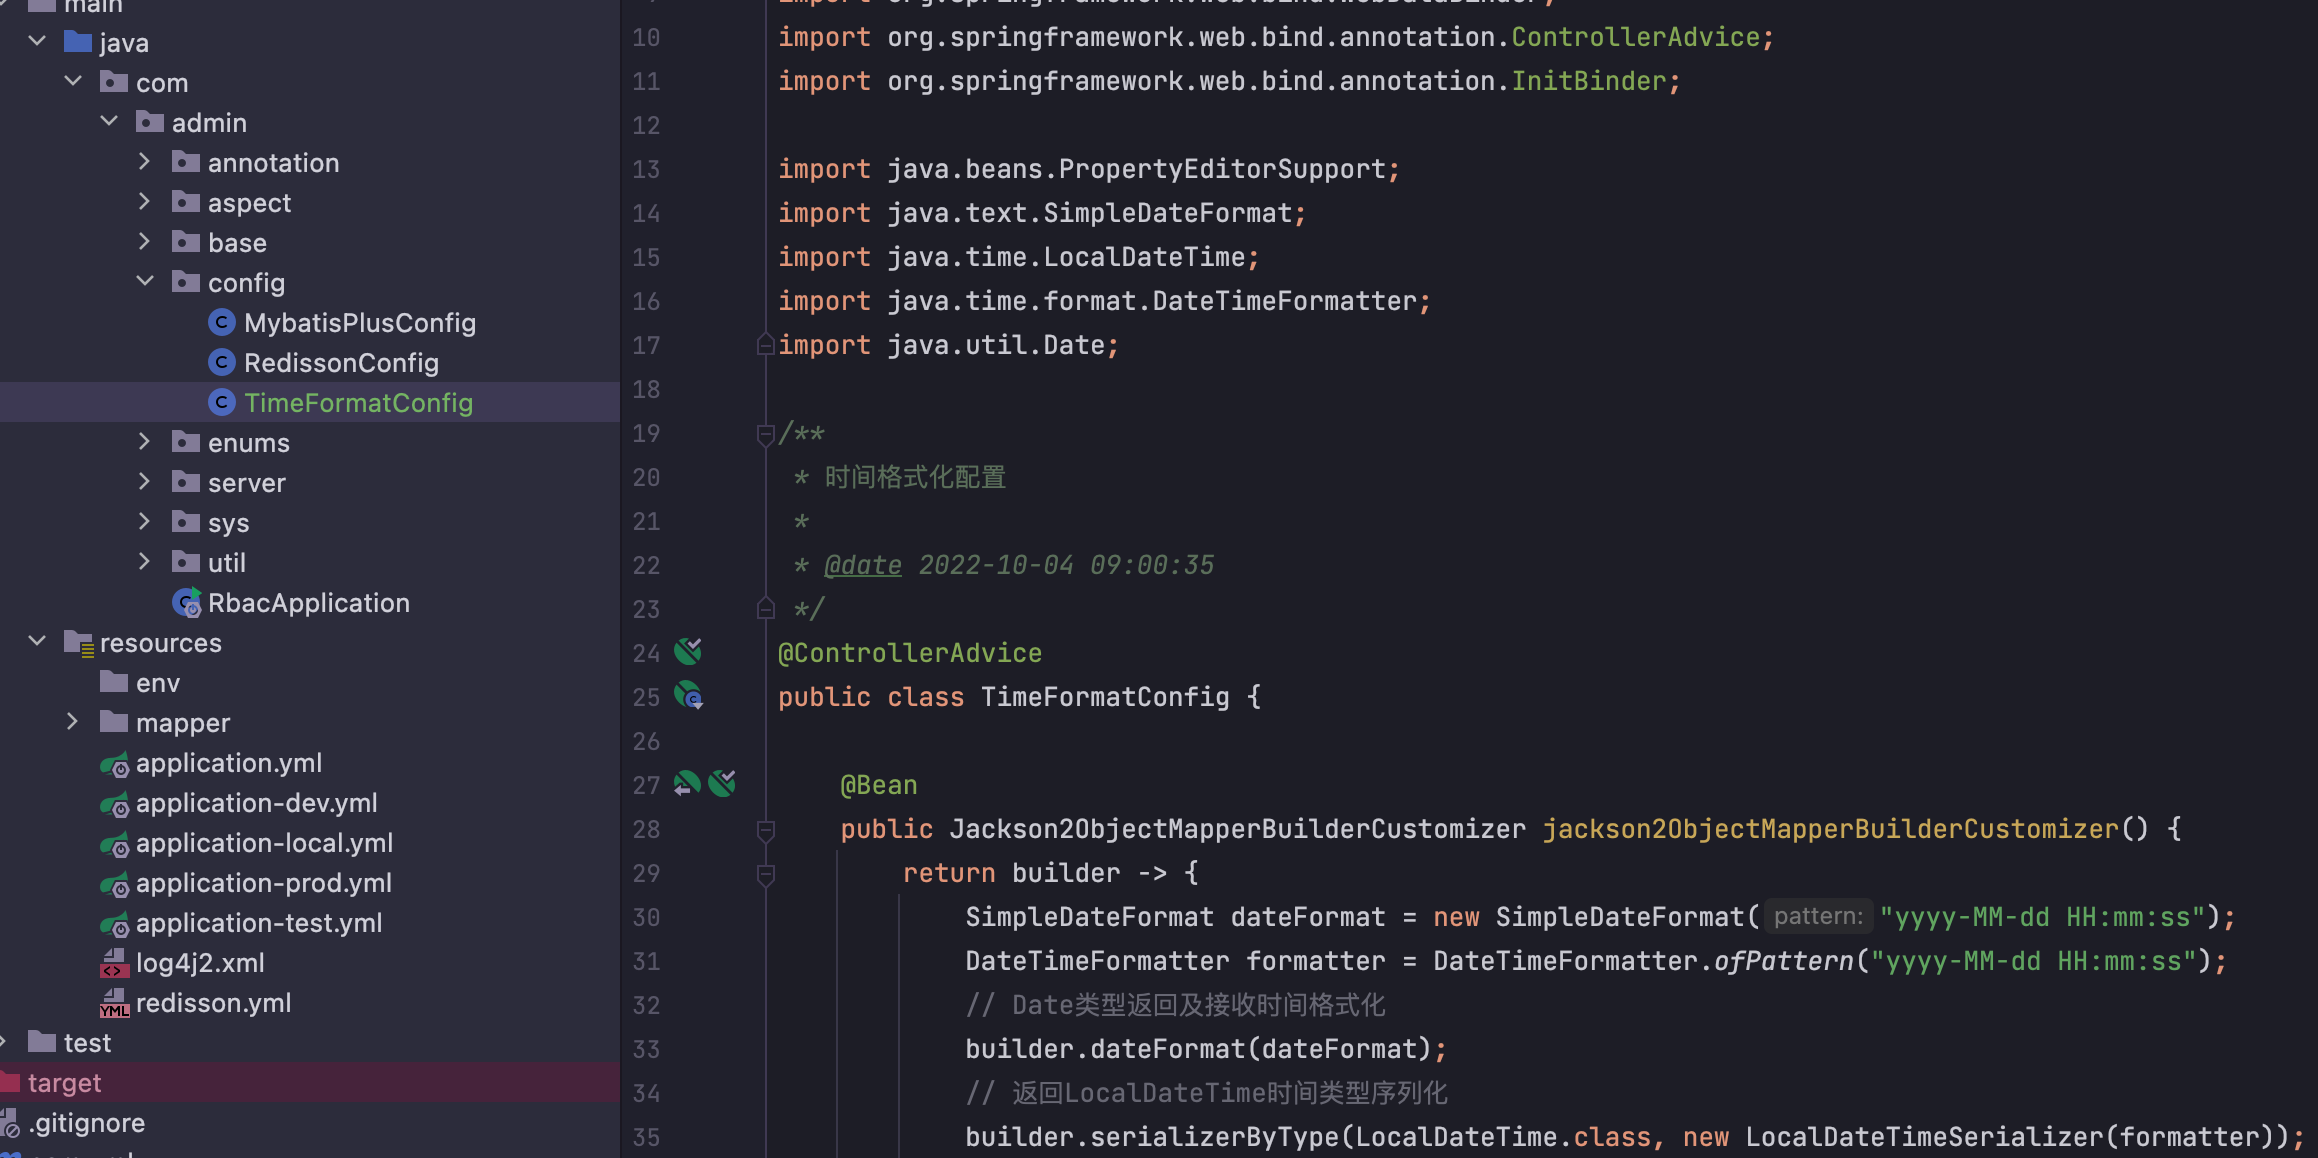Click line number 25 in gutter
Screen dimensions: 2318x1158
647,697
